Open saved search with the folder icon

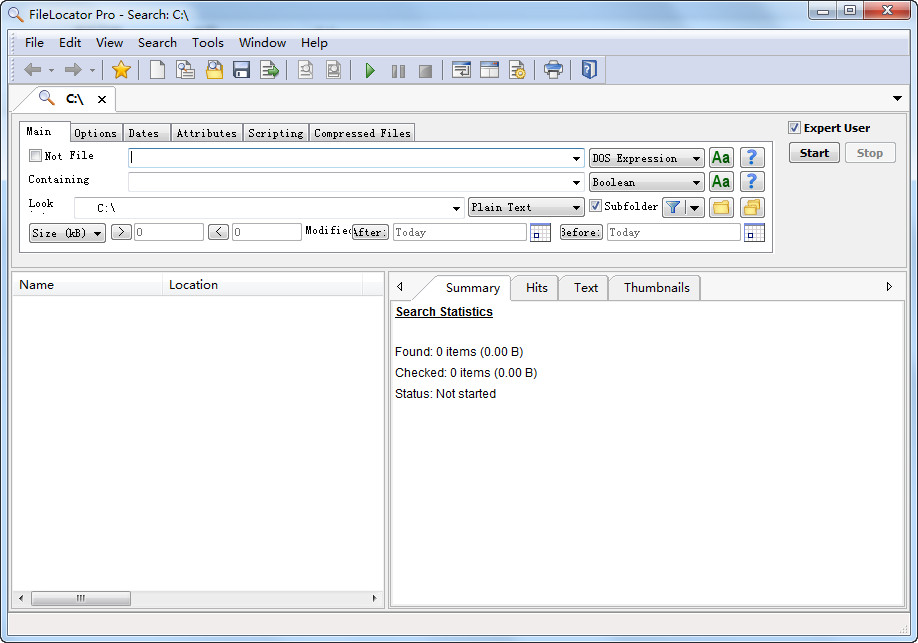tap(214, 70)
